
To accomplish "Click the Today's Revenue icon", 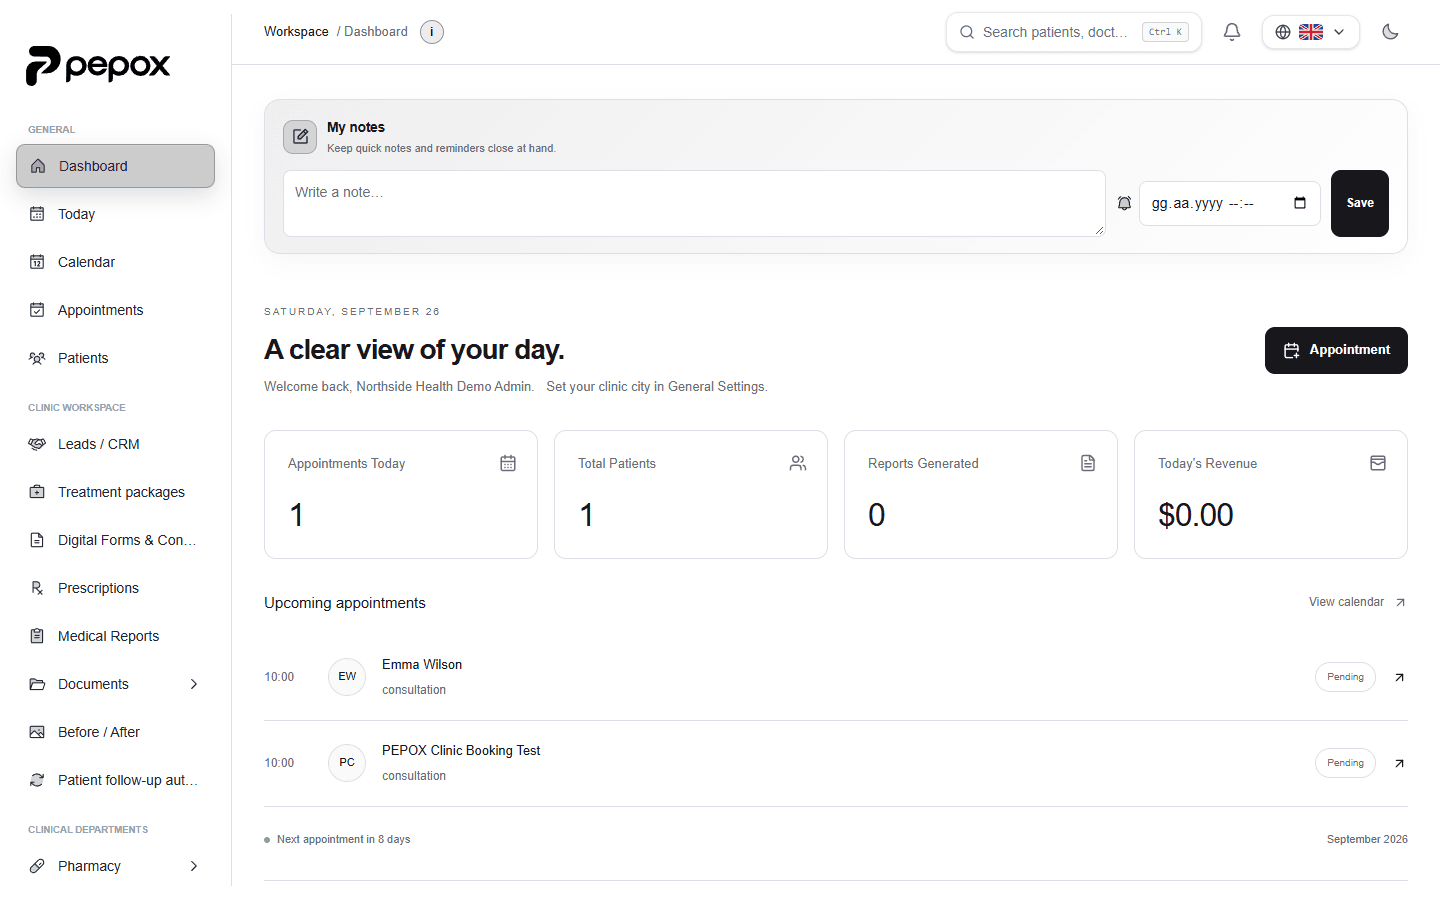I will (1378, 463).
